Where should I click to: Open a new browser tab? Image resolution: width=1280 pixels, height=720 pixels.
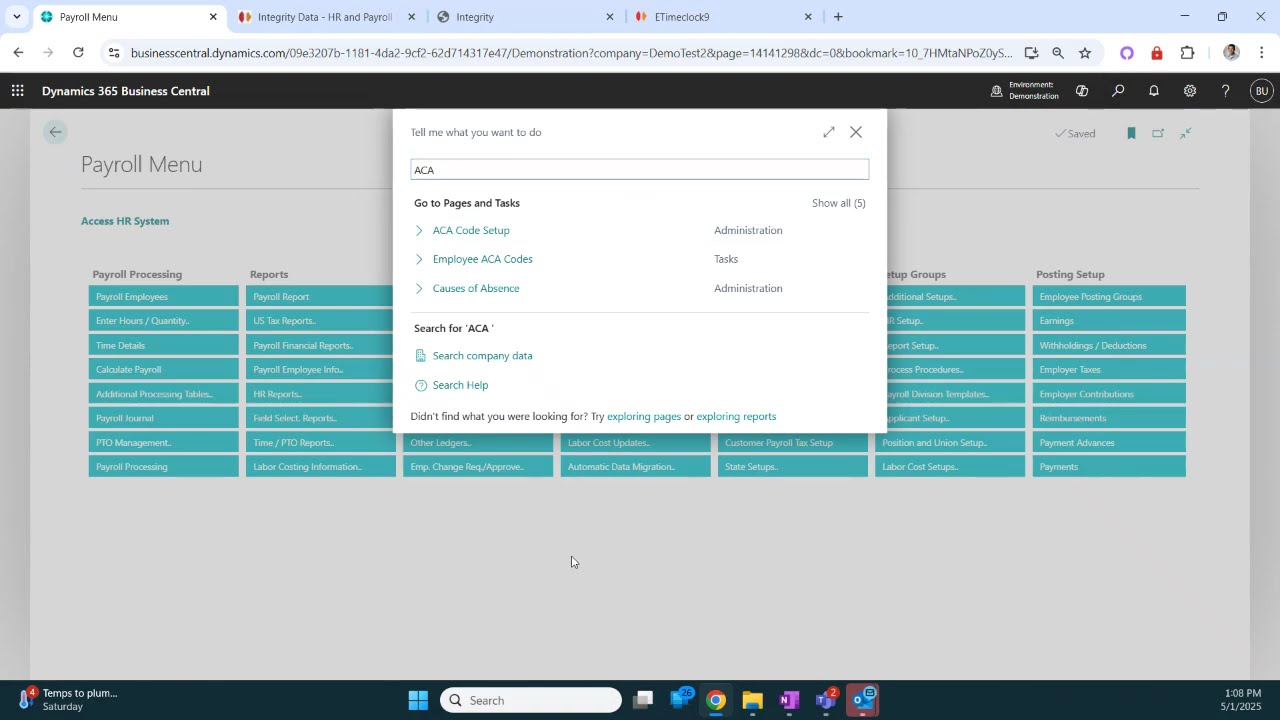pos(838,17)
